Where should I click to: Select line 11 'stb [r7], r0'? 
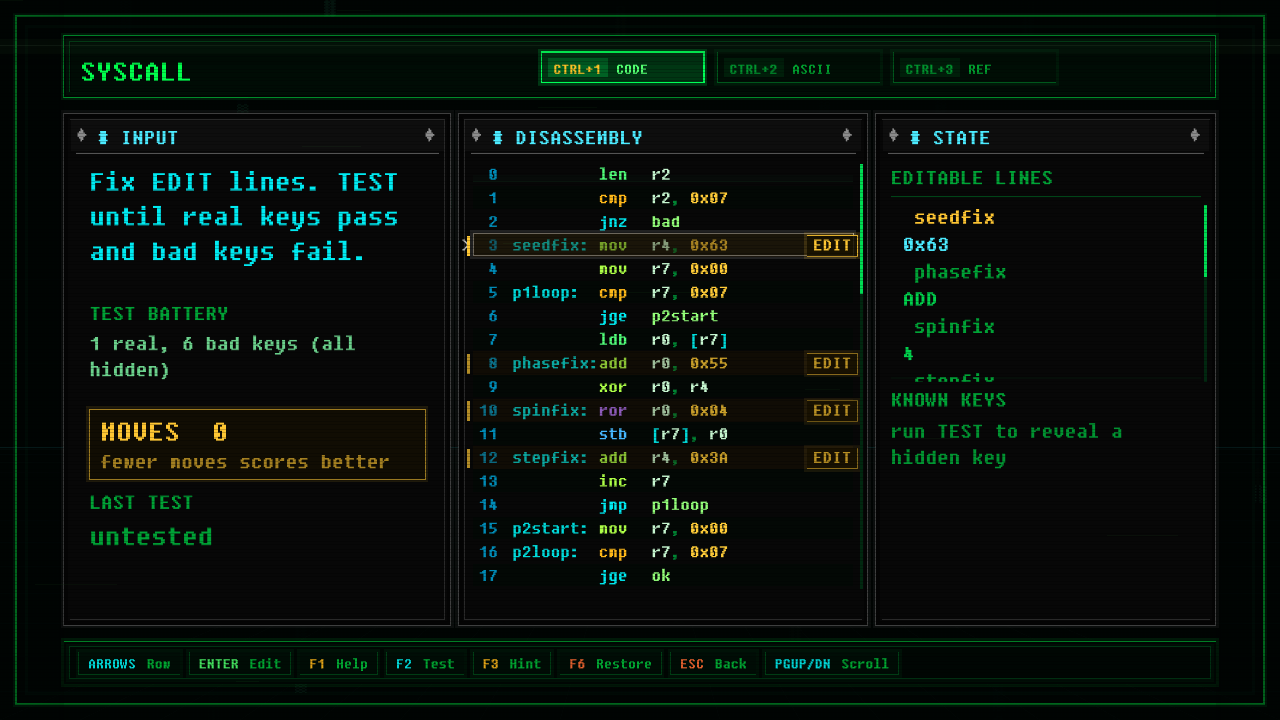tap(663, 434)
